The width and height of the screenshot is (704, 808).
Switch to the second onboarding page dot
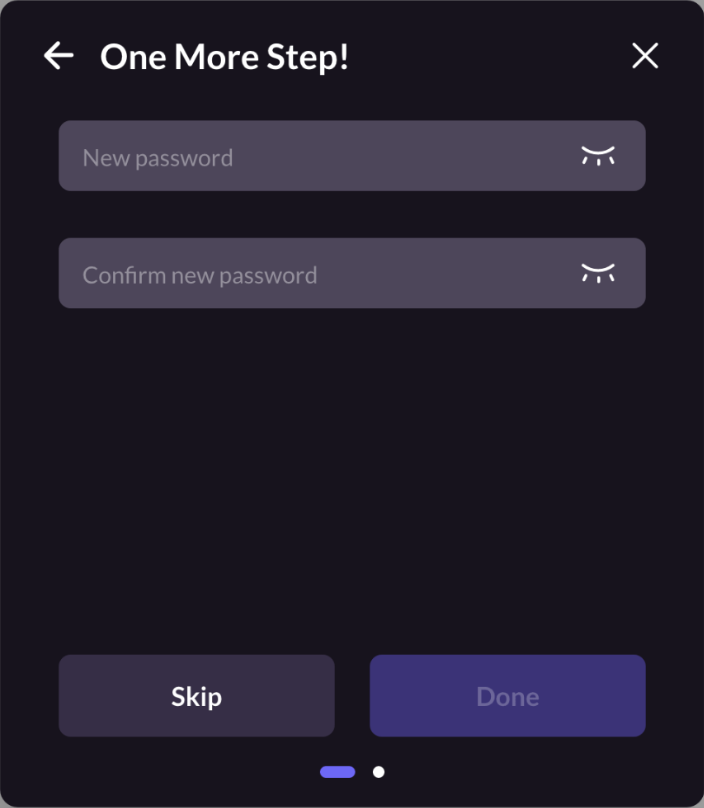click(x=378, y=772)
